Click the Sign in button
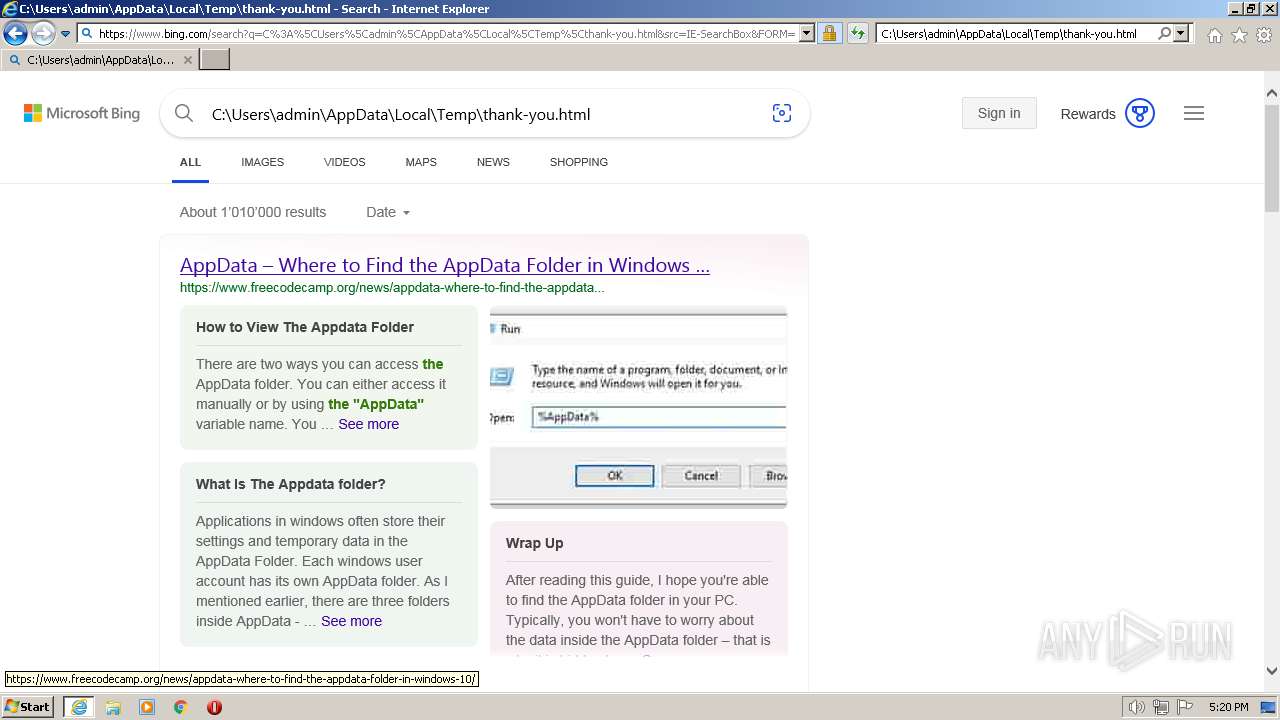Screen dimensions: 1280x720 tap(999, 113)
